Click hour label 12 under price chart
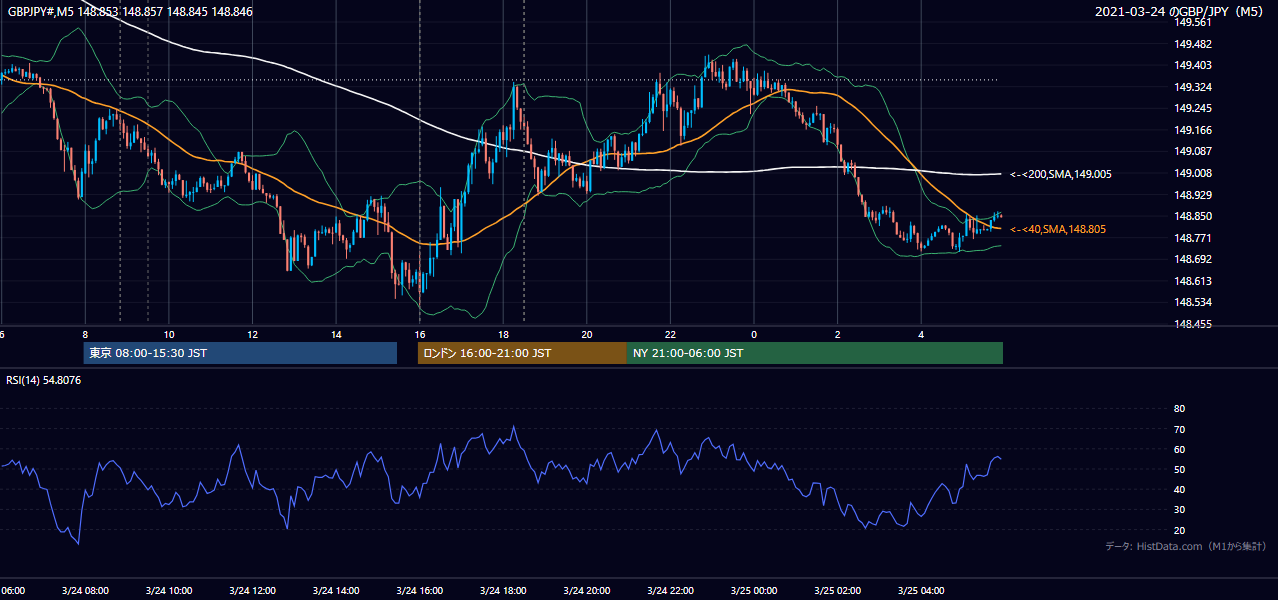1278x600 pixels. click(x=252, y=335)
